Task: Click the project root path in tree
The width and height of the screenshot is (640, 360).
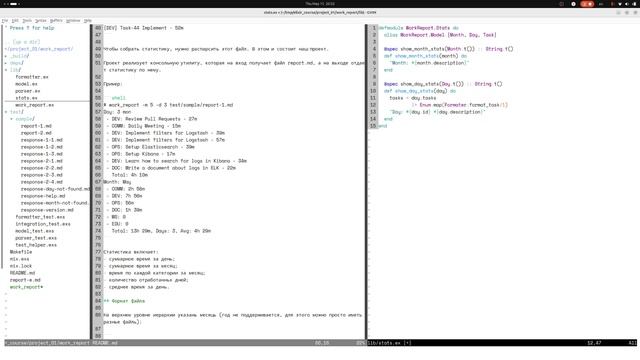Action: [39, 49]
